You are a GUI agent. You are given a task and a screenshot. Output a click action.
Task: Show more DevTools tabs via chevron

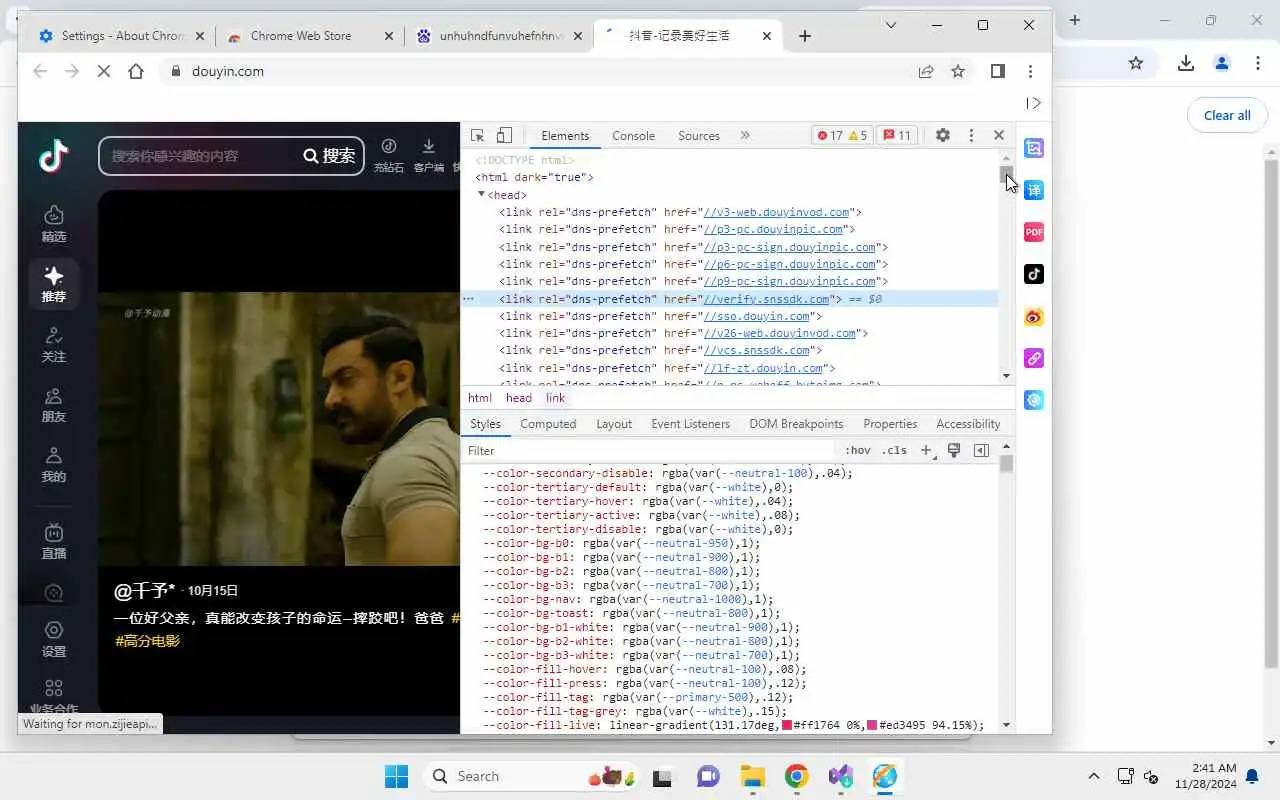pos(745,135)
